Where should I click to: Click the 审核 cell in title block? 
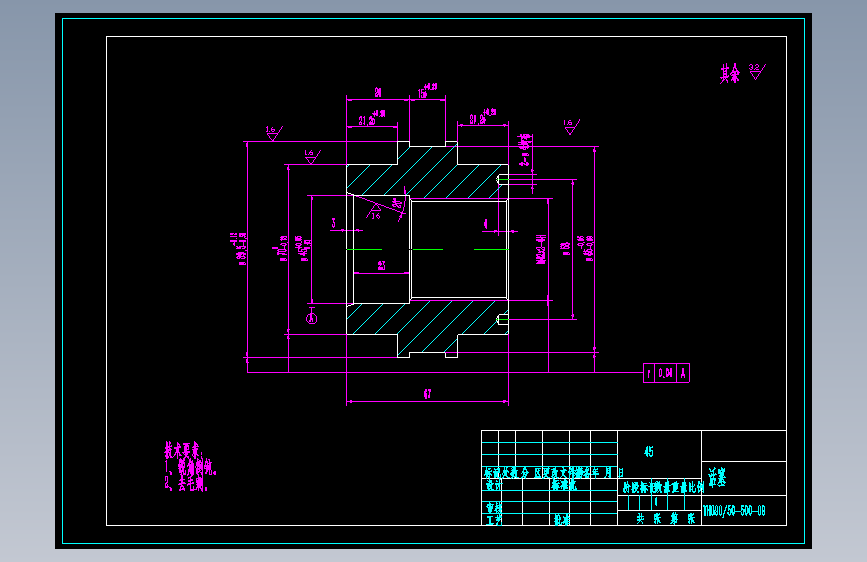[494, 508]
